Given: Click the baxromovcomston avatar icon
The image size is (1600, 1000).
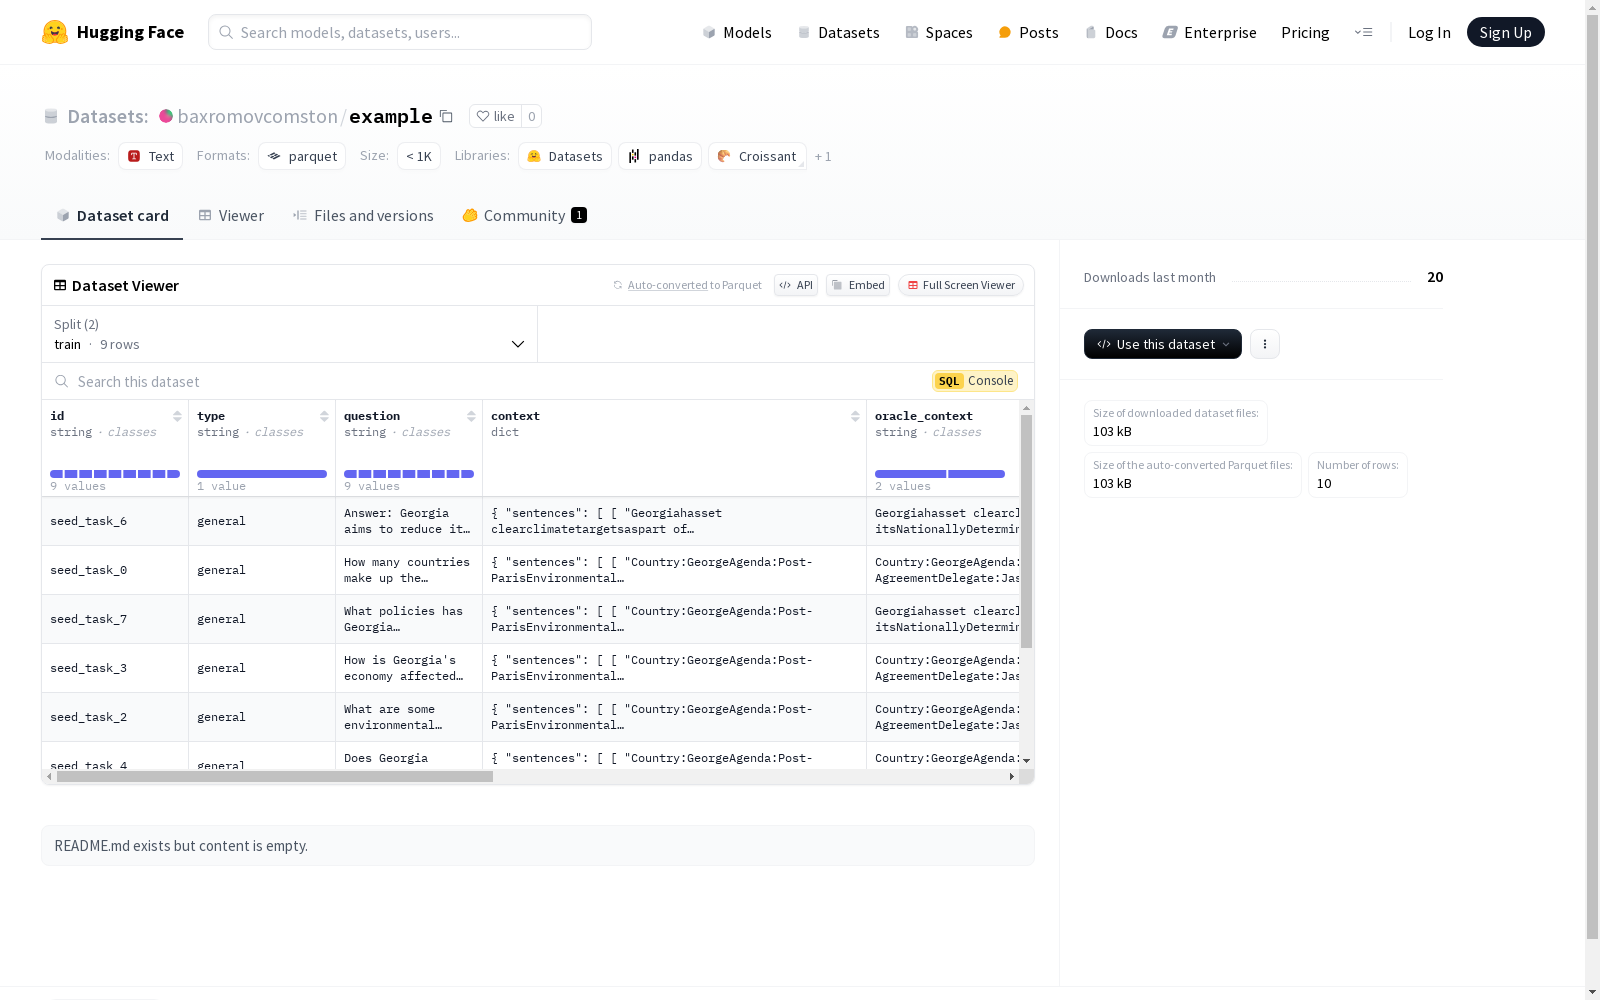Looking at the screenshot, I should (166, 116).
